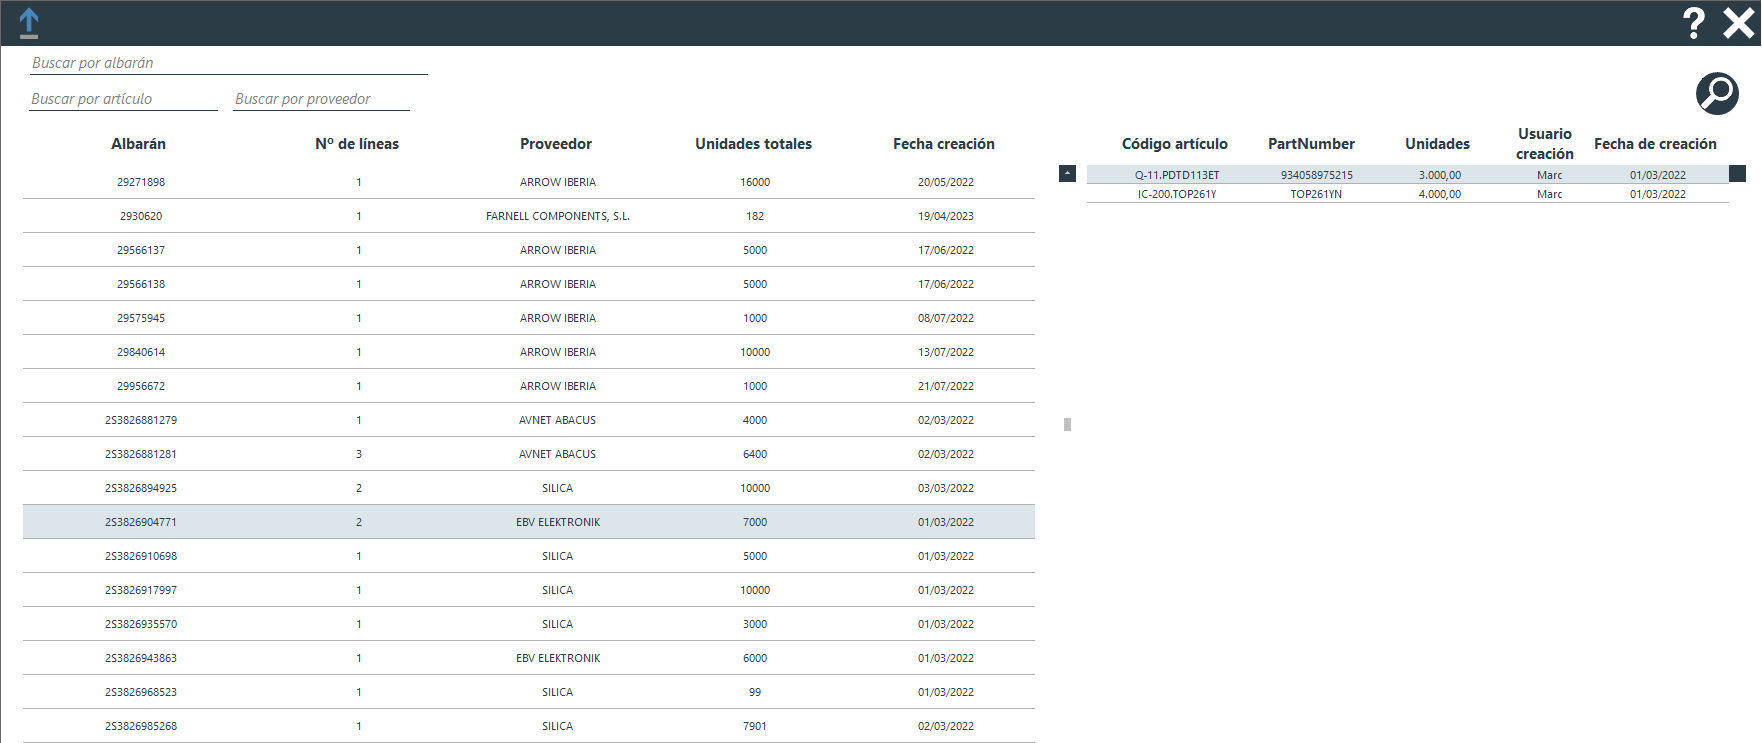Click the blue upload arrow icon
The height and width of the screenshot is (743, 1762).
(29, 23)
